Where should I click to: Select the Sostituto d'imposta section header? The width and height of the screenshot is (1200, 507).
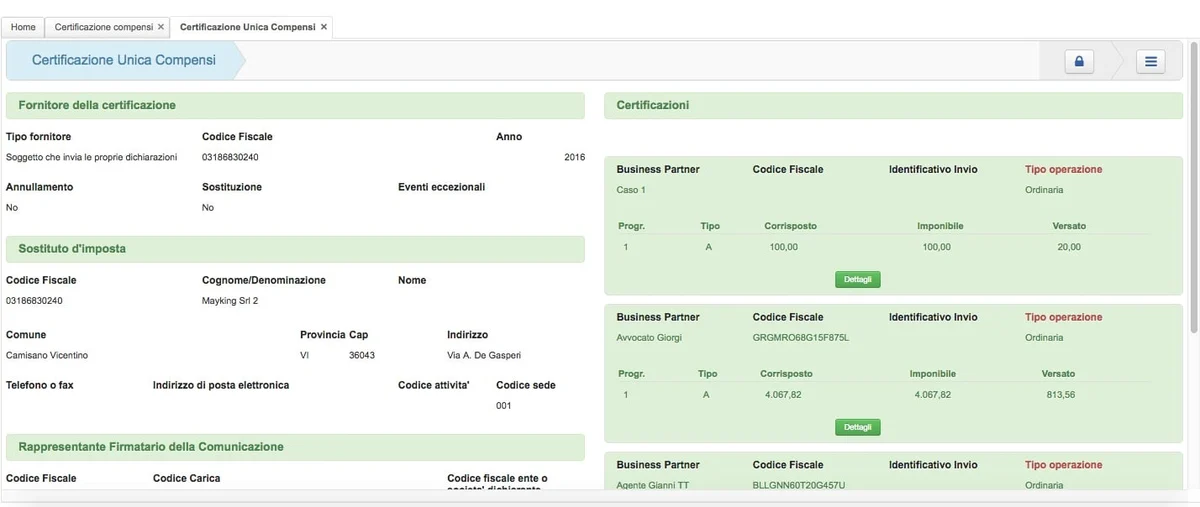click(295, 249)
